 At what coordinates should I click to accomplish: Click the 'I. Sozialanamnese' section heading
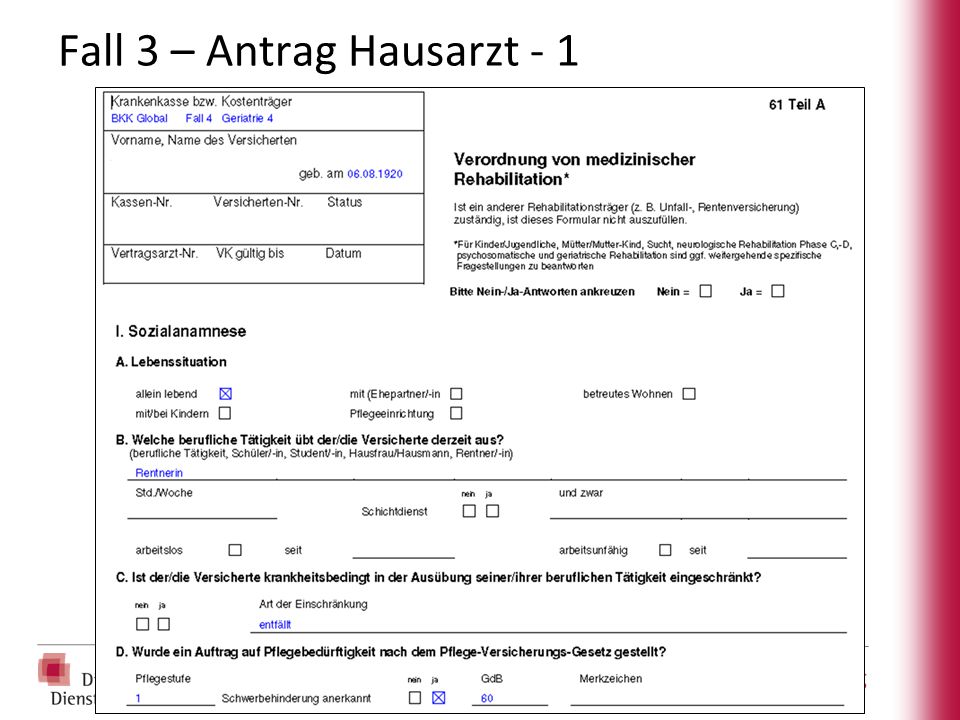pyautogui.click(x=181, y=331)
